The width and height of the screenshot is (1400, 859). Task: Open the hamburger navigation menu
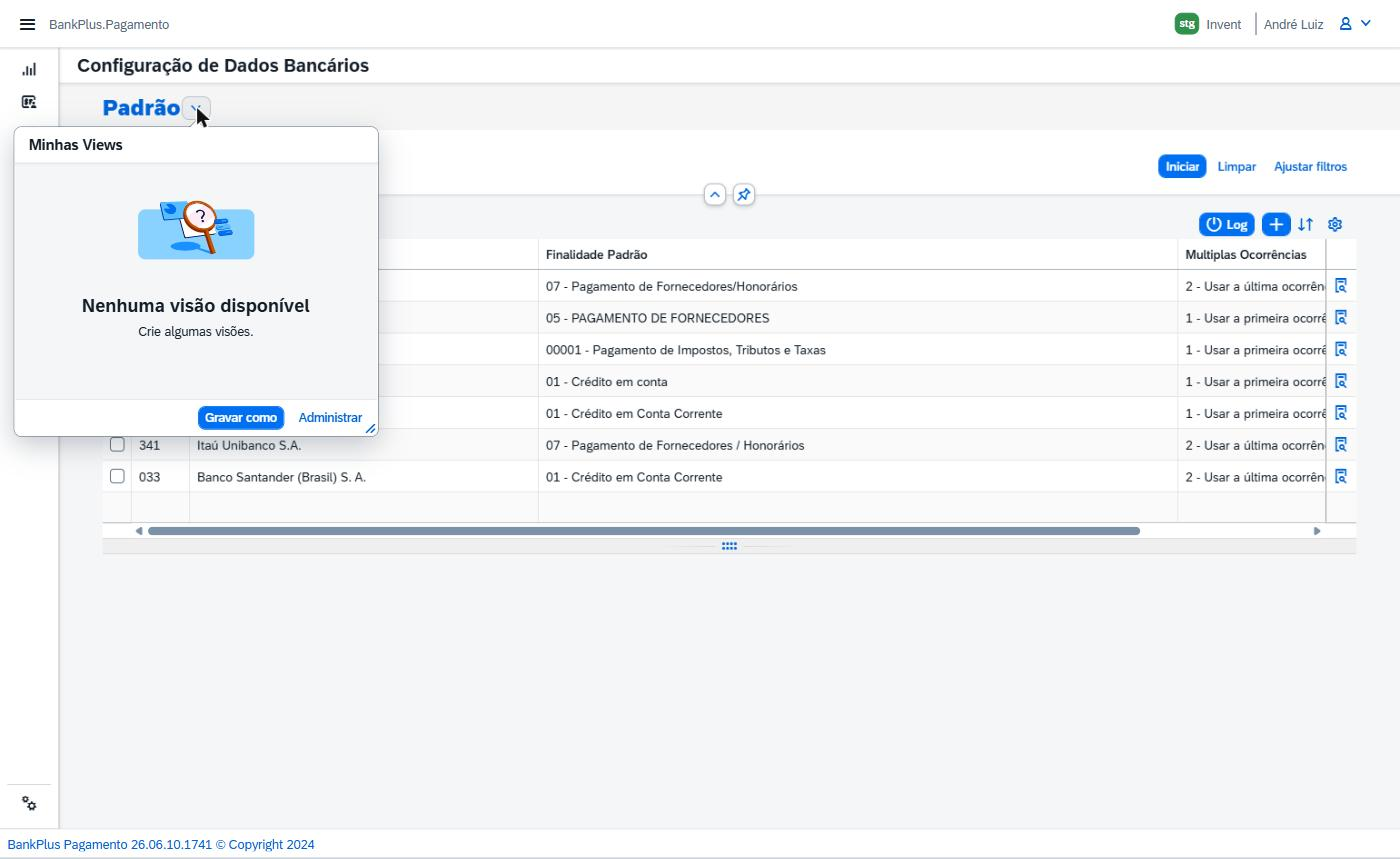[27, 24]
